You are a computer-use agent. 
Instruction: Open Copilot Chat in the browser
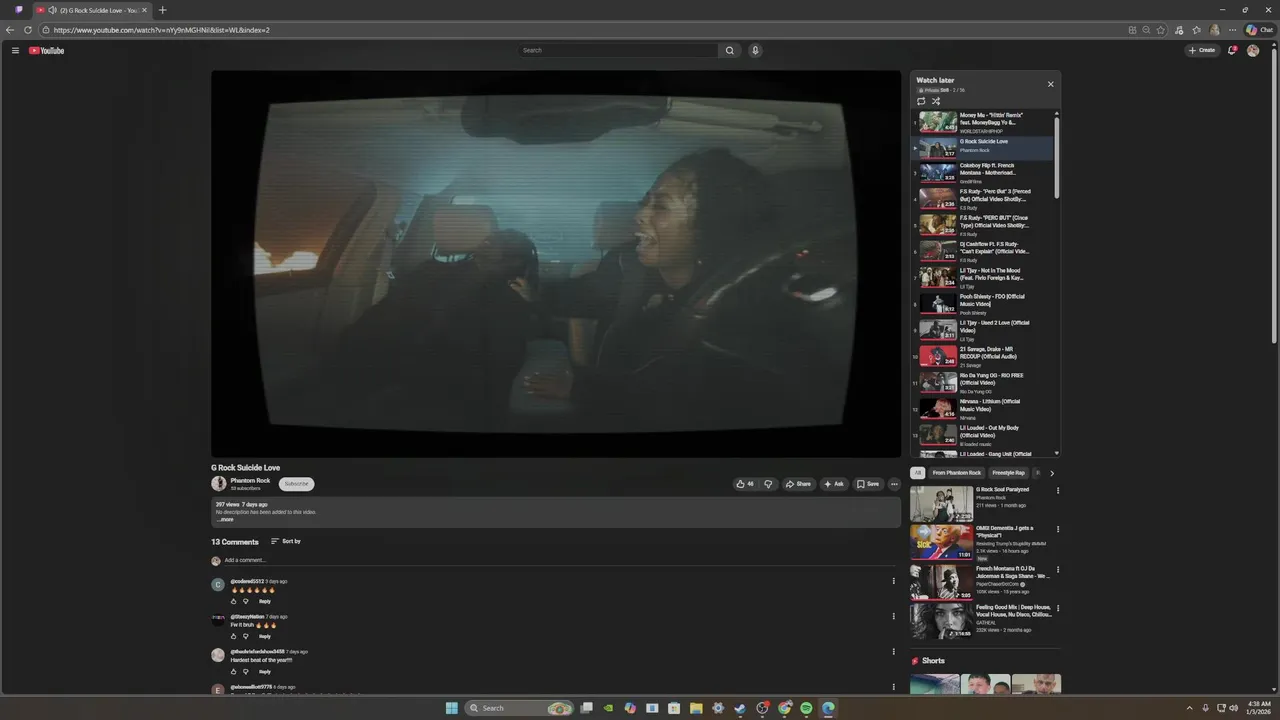coord(1259,30)
